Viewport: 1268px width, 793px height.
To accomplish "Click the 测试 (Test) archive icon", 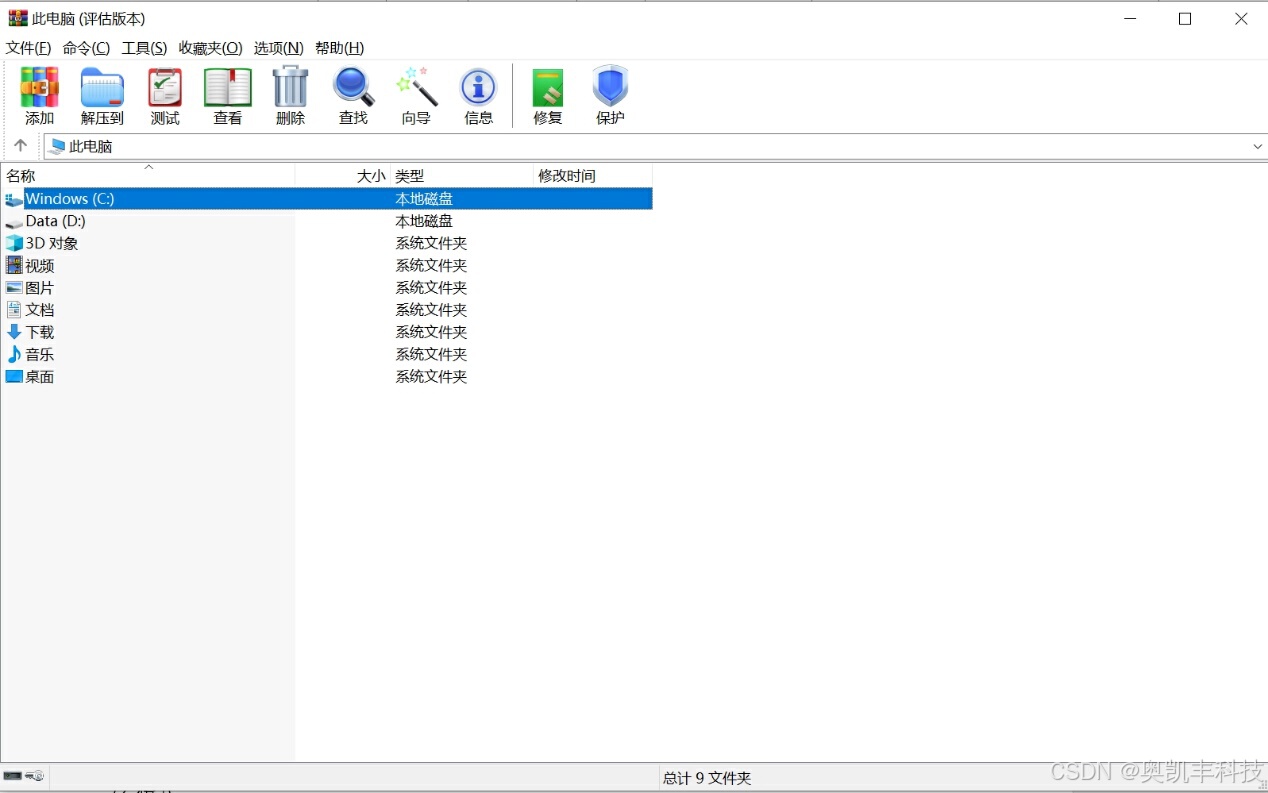I will coord(164,95).
